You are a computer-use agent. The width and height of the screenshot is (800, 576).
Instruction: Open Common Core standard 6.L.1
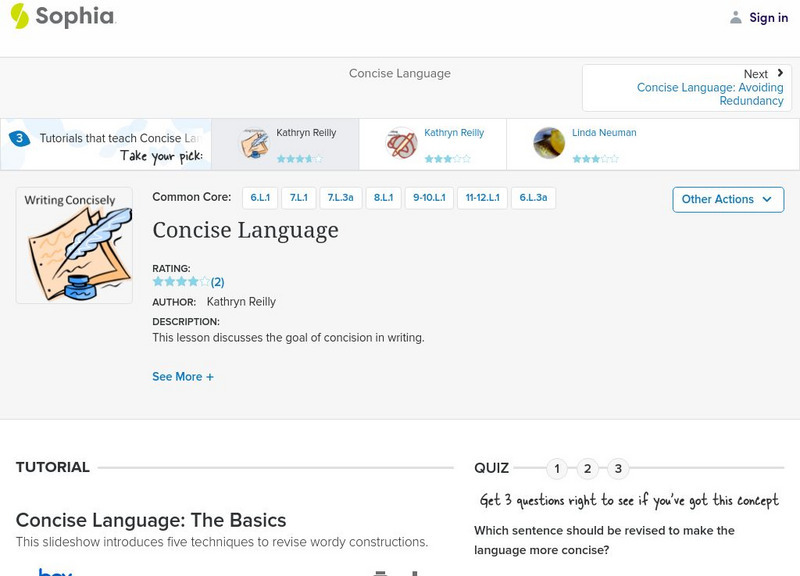point(260,198)
